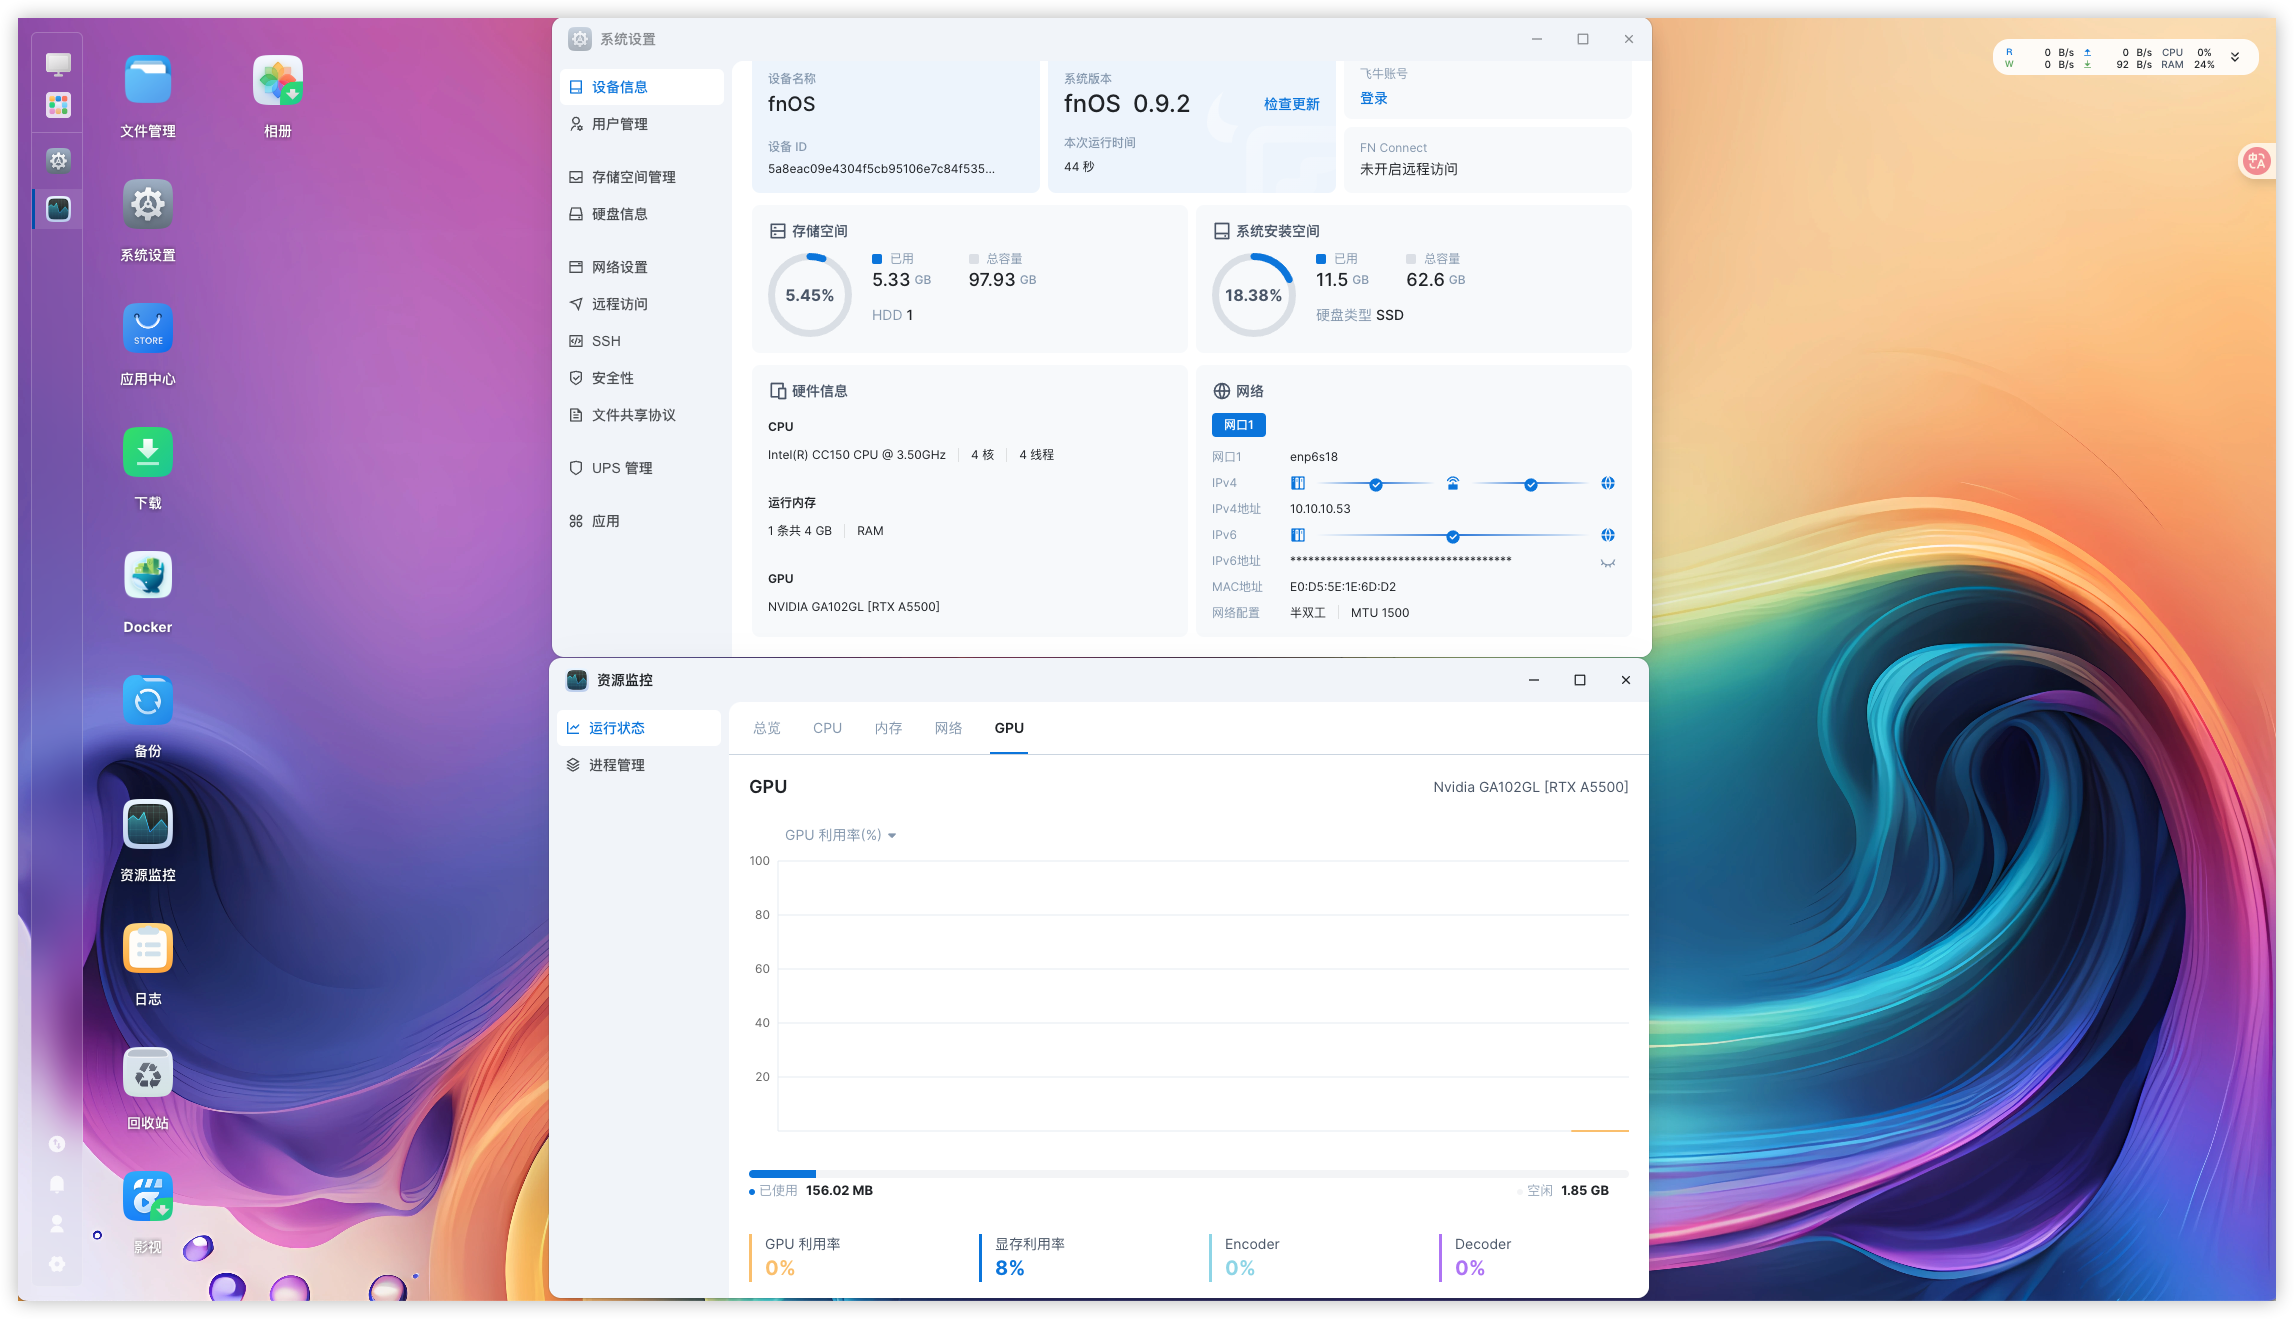The width and height of the screenshot is (2294, 1319).
Task: Open 网络设置 in settings sidebar
Action: point(641,267)
